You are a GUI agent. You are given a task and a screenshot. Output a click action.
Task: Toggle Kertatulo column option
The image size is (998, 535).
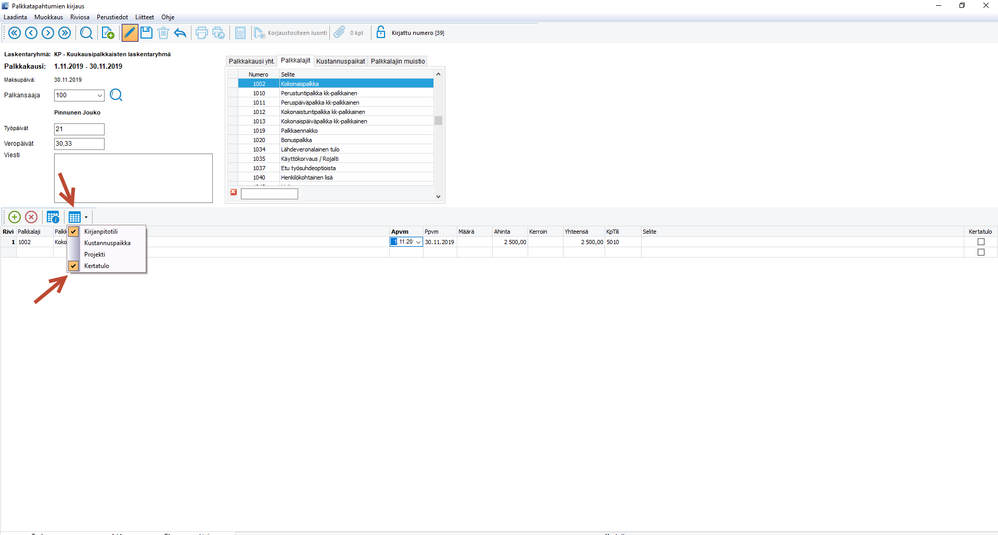(107, 266)
